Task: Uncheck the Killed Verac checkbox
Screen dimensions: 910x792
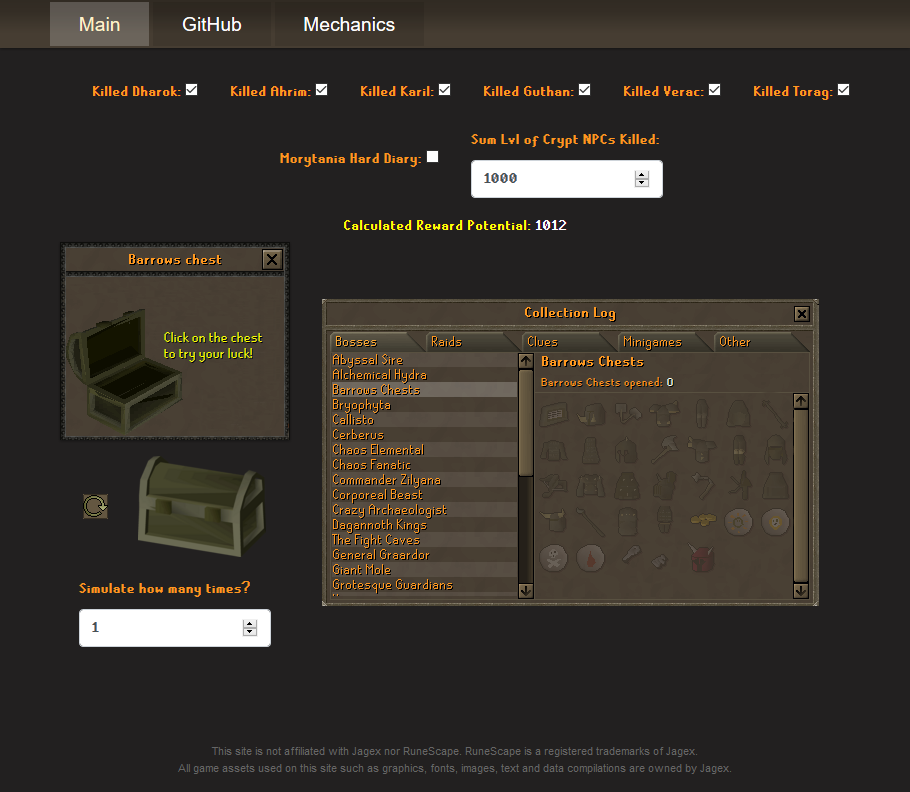Action: point(712,88)
